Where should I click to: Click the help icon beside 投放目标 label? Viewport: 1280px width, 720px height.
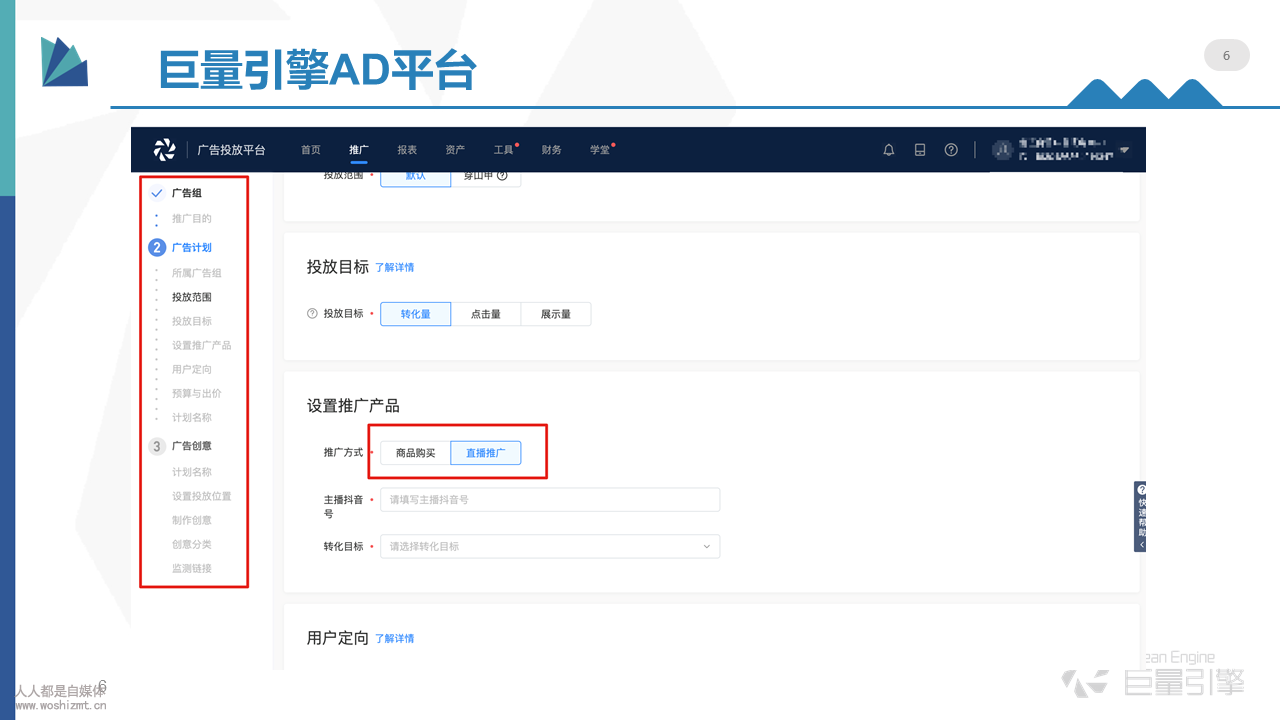[x=312, y=314]
